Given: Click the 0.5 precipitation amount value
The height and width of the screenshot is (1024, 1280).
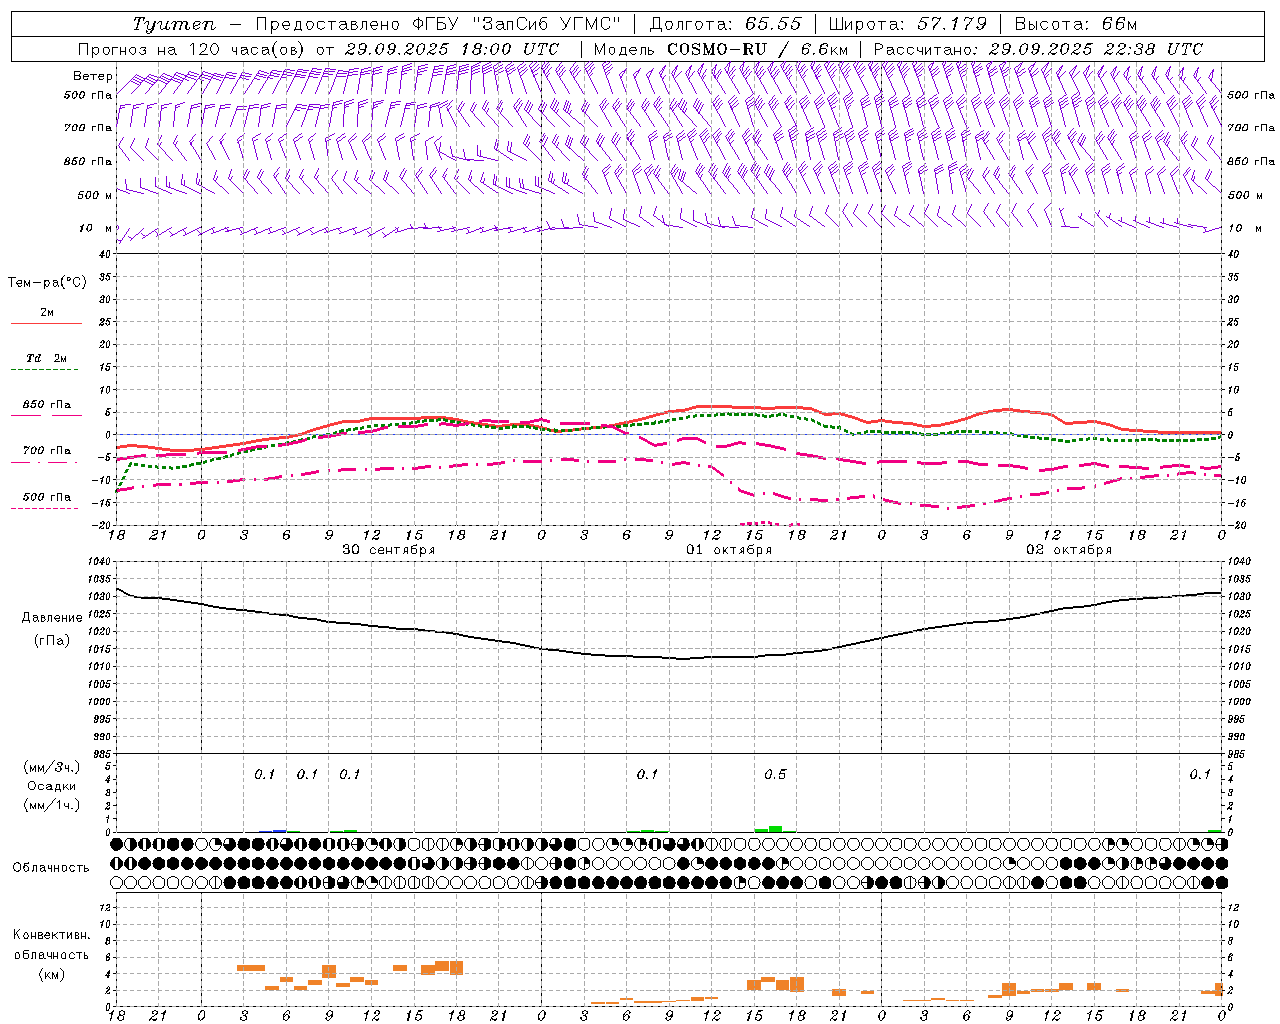Looking at the screenshot, I should coord(775,775).
